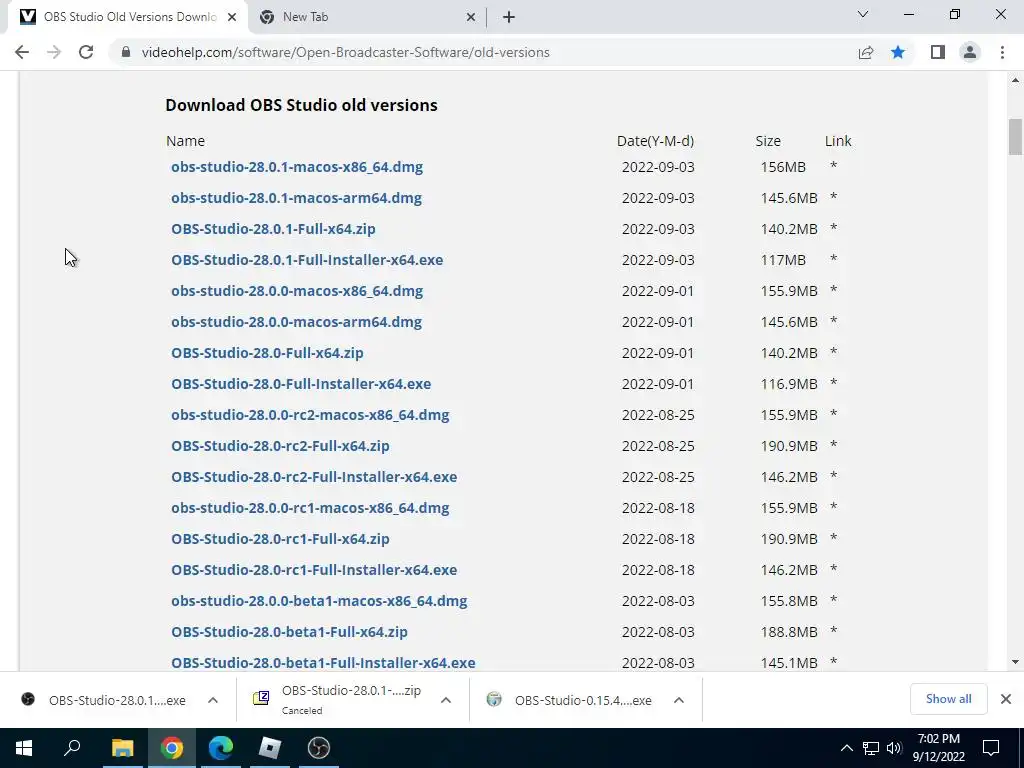Open OBS Studio from the taskbar
Screen dimensions: 1024x768
click(319, 748)
